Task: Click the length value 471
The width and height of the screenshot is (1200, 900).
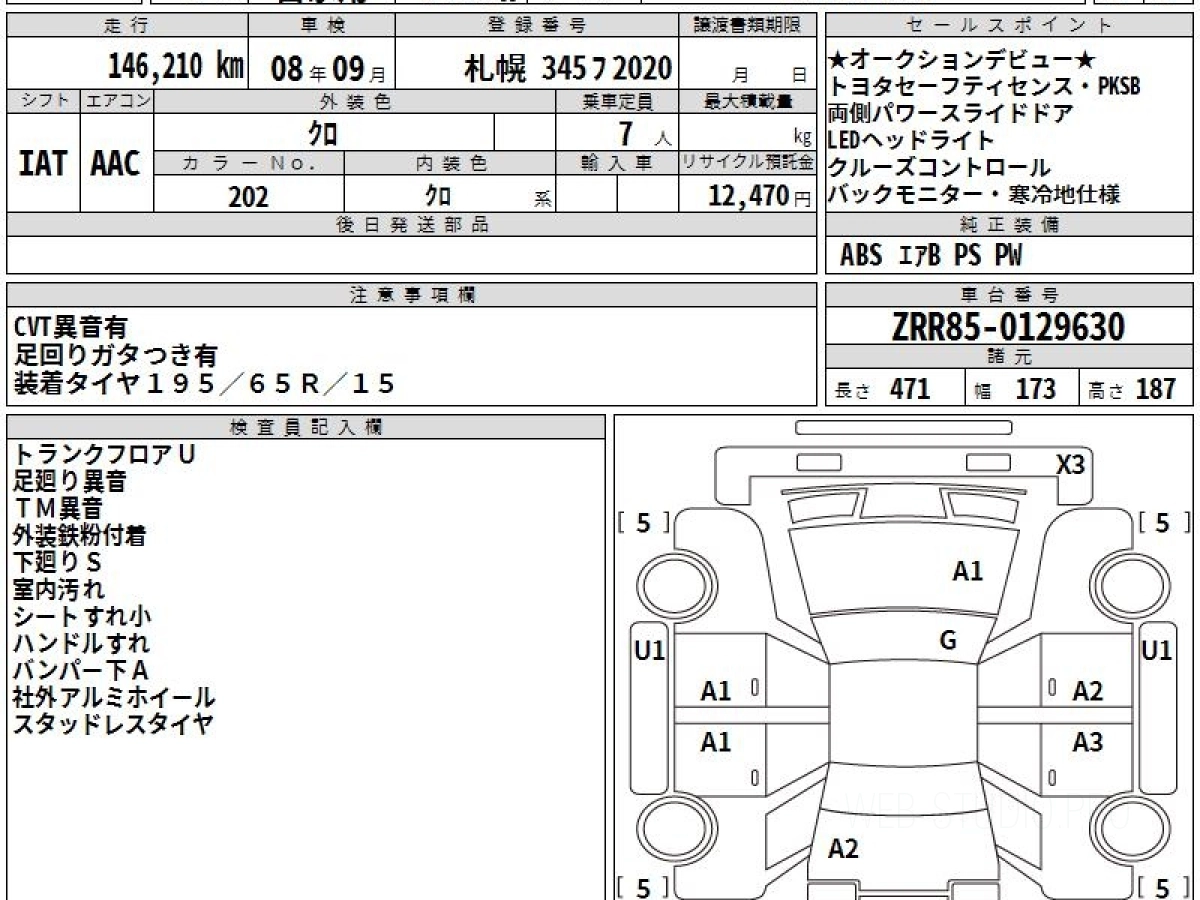Action: tap(910, 388)
